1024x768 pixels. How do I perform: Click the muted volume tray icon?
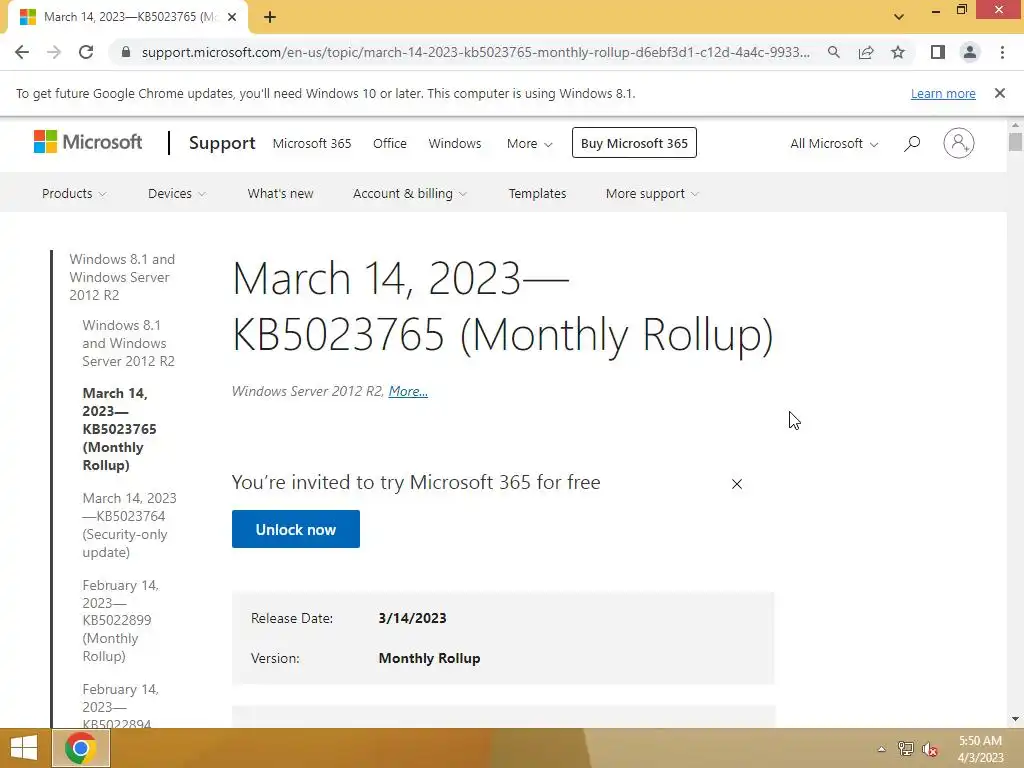[930, 749]
